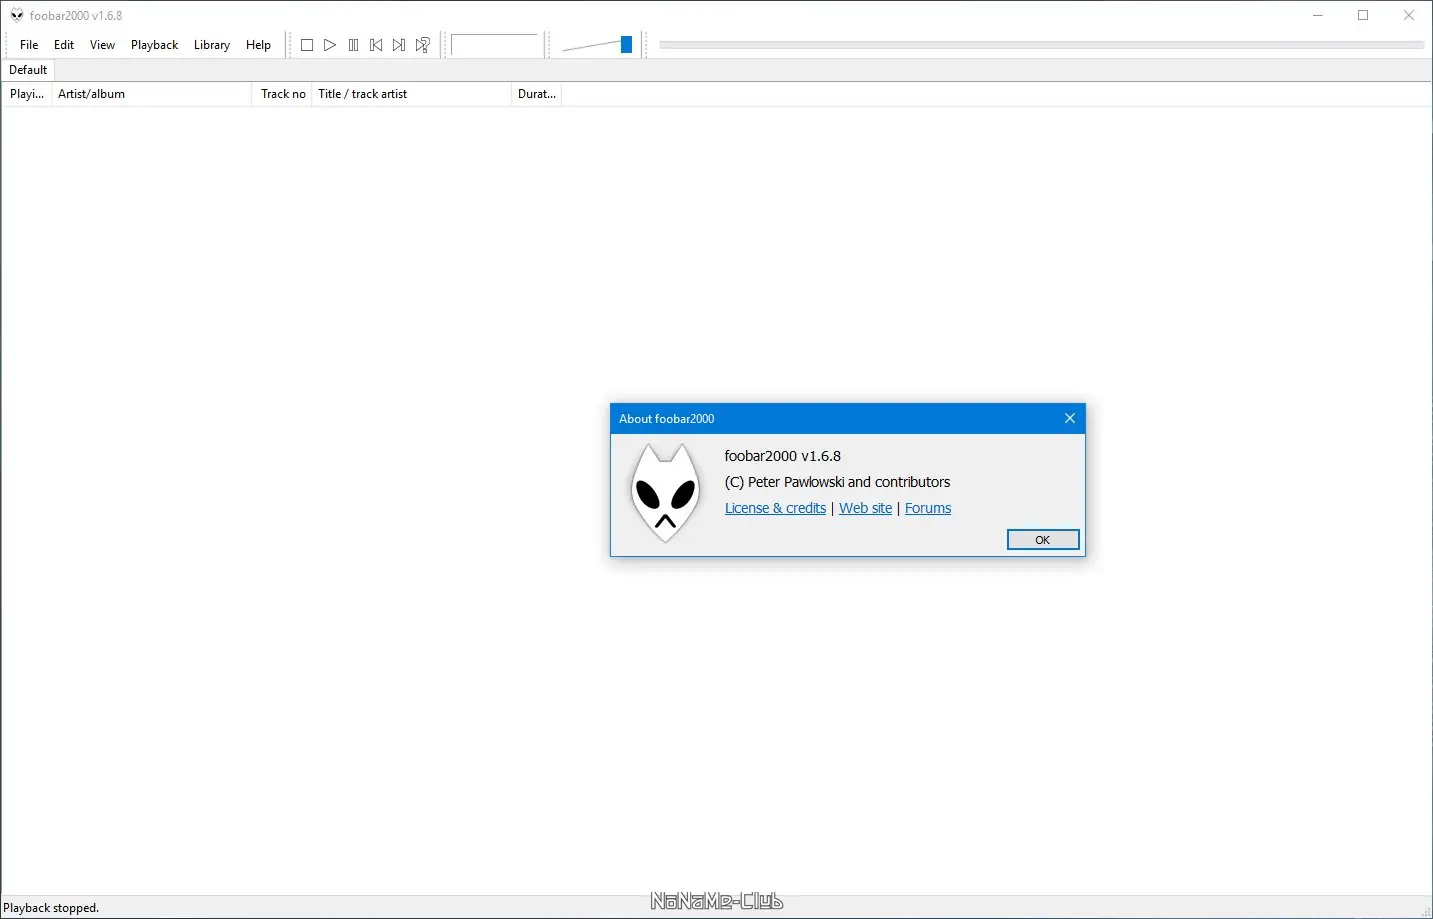The image size is (1433, 919).
Task: Click the 'Playback stopped.' status text
Action: (51, 908)
